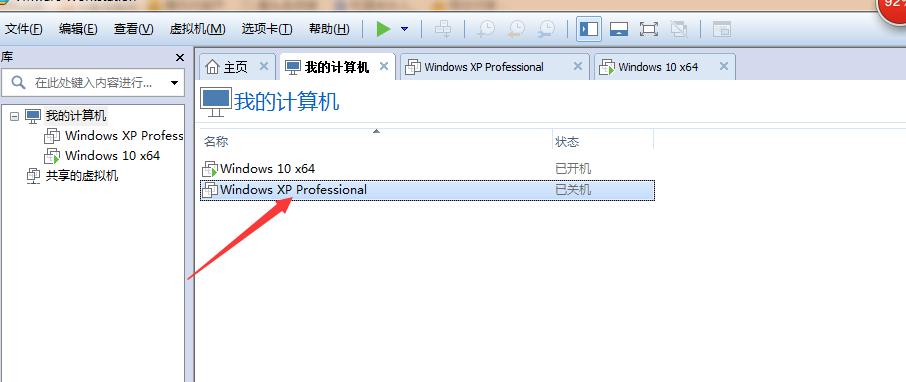906x382 pixels.
Task: Click the send Ctrl+Alt+Del toolbar icon
Action: 443,29
